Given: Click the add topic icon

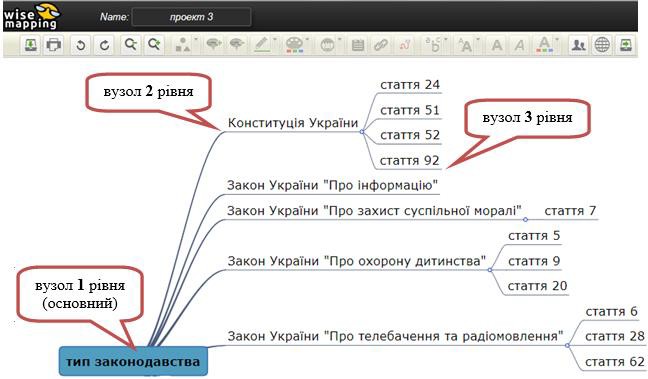Looking at the screenshot, I should pos(213,45).
